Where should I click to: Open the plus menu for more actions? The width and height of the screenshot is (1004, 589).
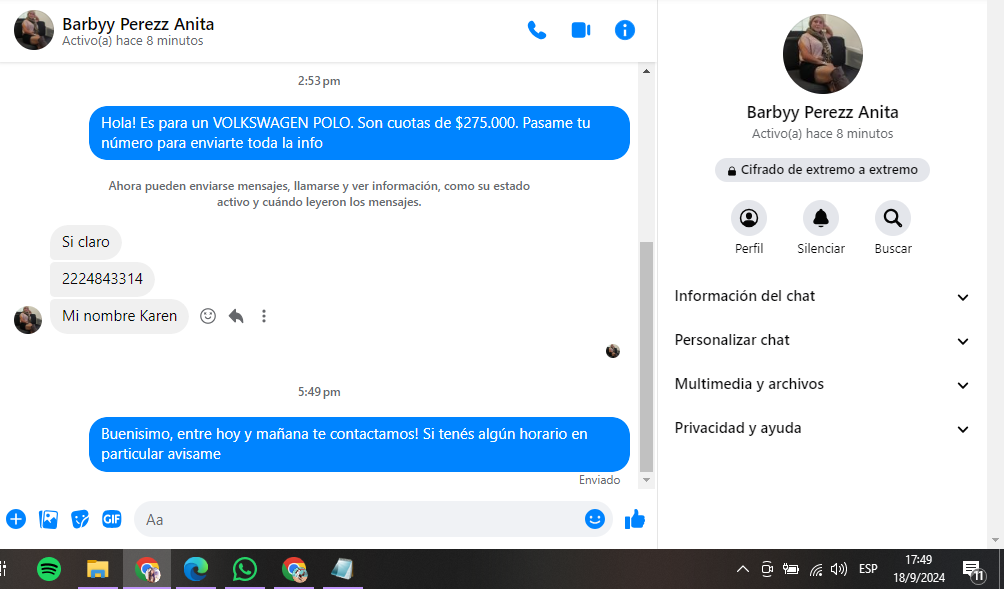[x=16, y=519]
